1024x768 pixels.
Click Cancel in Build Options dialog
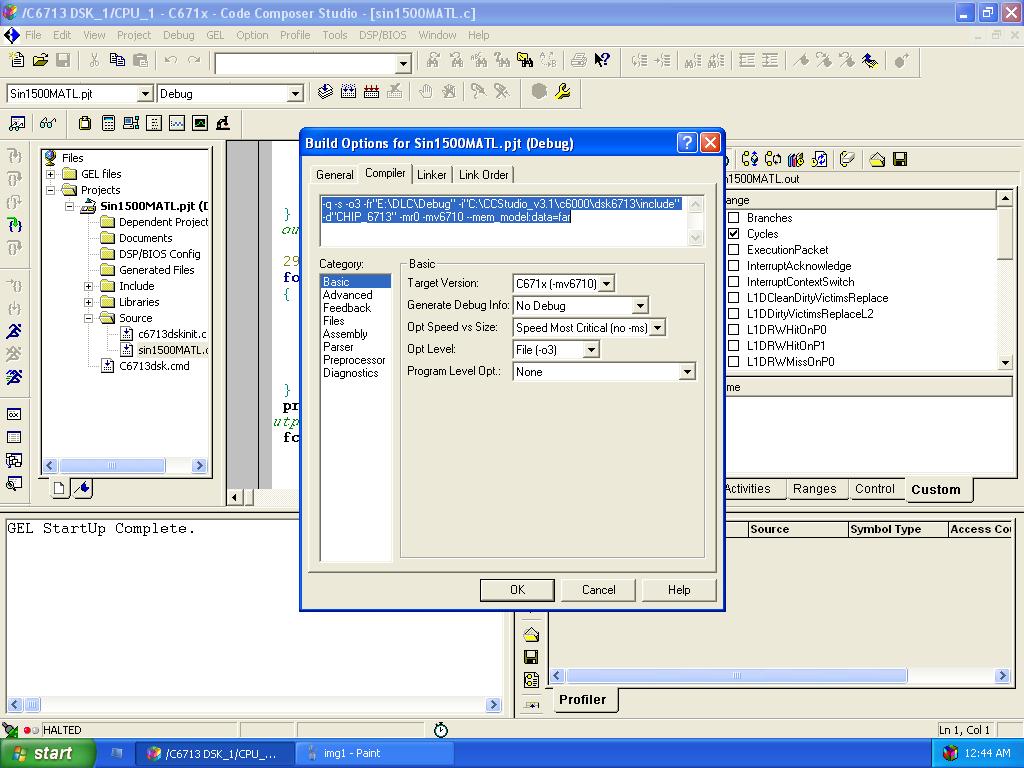598,590
